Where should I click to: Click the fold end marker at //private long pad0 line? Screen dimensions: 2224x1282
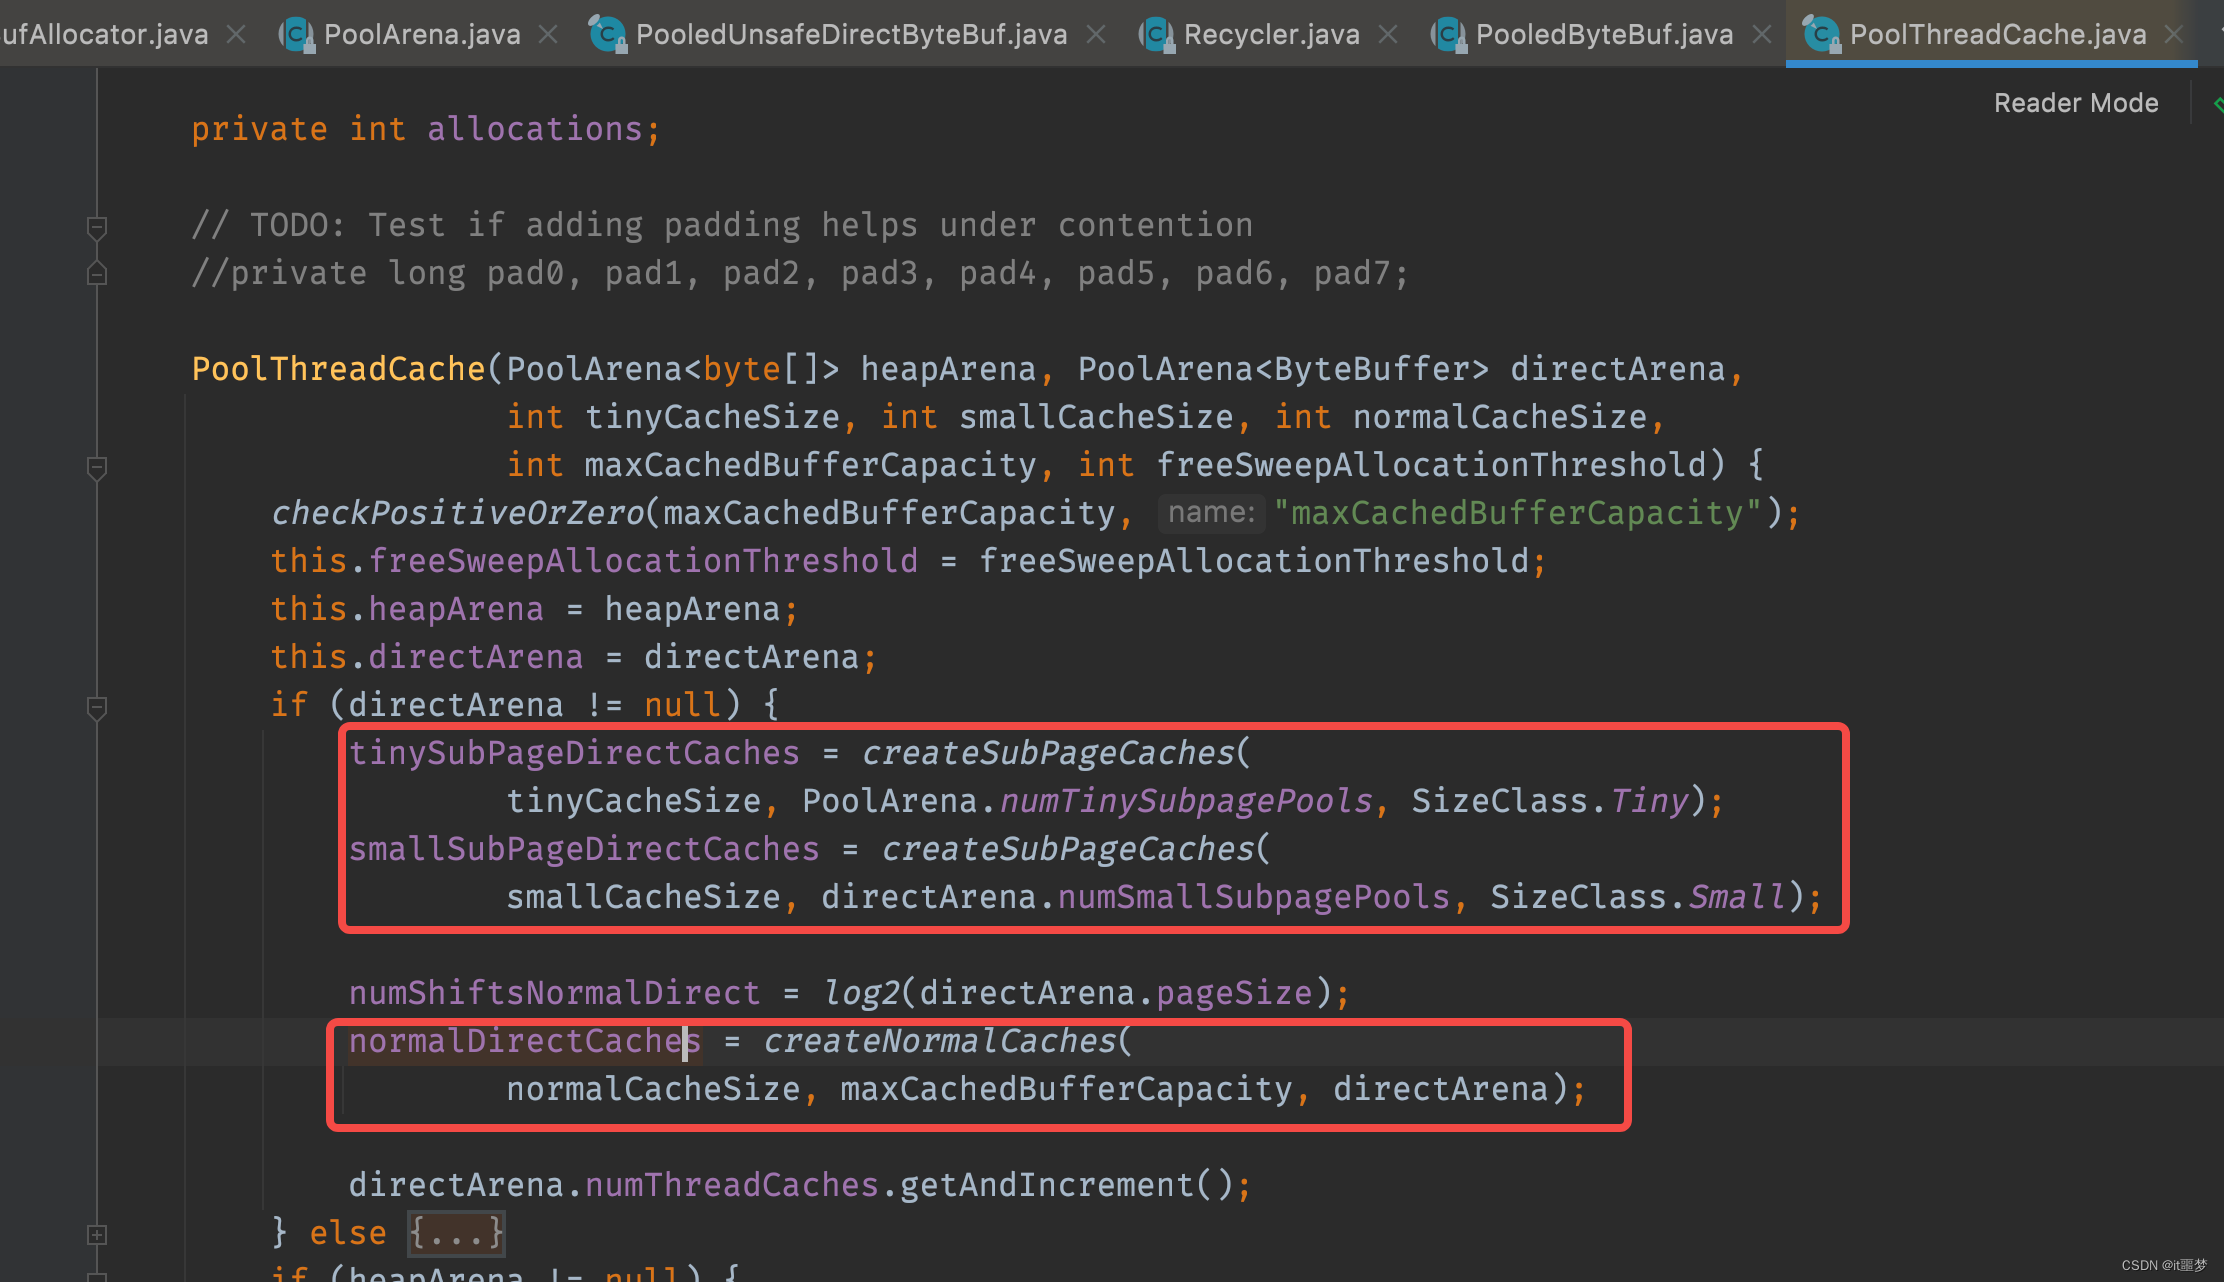(97, 273)
